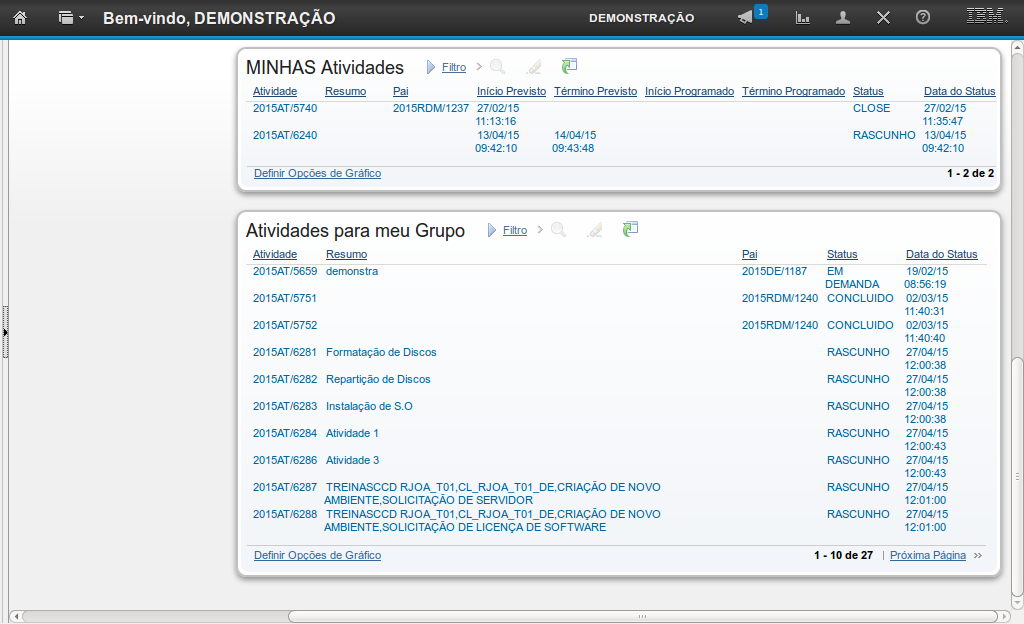
Task: Open the Go To applications menu
Action: [70, 18]
